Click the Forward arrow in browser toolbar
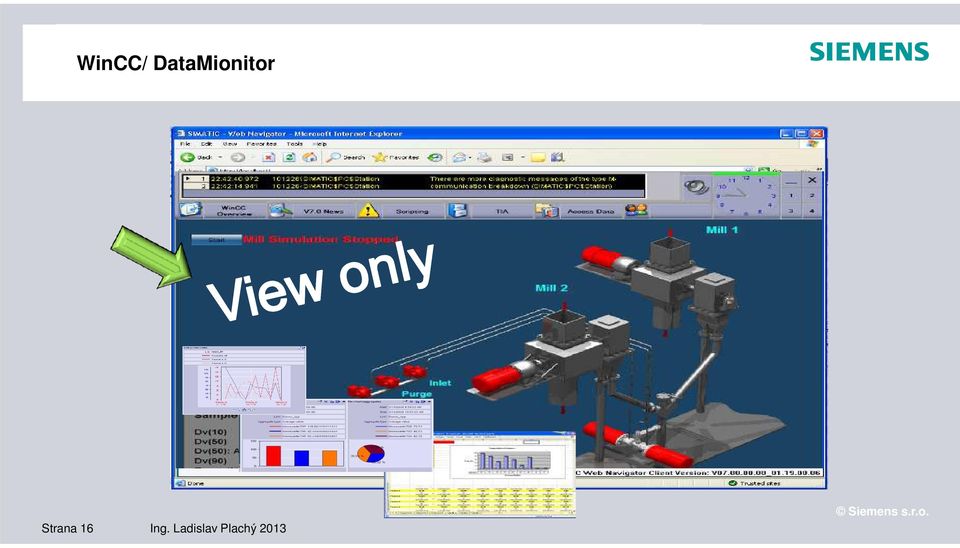This screenshot has height=548, width=960. point(238,157)
